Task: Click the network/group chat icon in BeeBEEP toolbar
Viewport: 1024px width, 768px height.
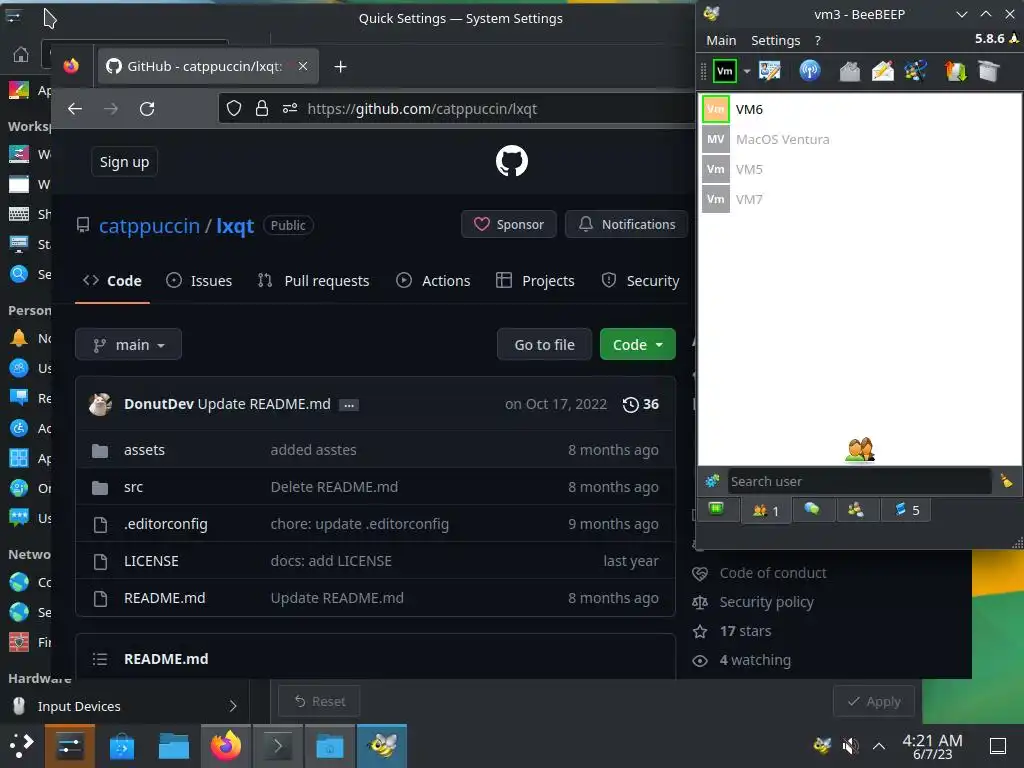Action: pyautogui.click(x=916, y=71)
